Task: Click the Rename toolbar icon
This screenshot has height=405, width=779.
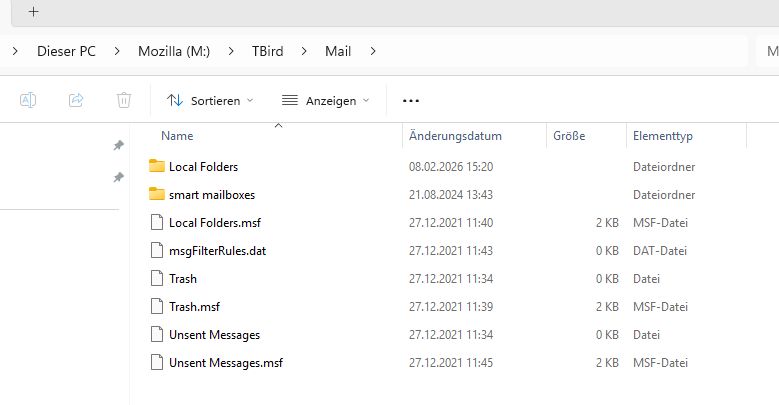Action: tap(29, 100)
